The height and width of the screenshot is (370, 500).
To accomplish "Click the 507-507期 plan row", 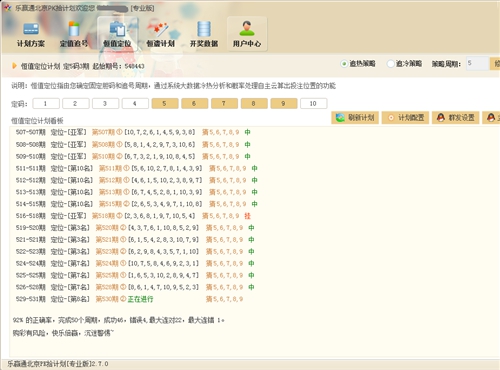I will (x=133, y=132).
